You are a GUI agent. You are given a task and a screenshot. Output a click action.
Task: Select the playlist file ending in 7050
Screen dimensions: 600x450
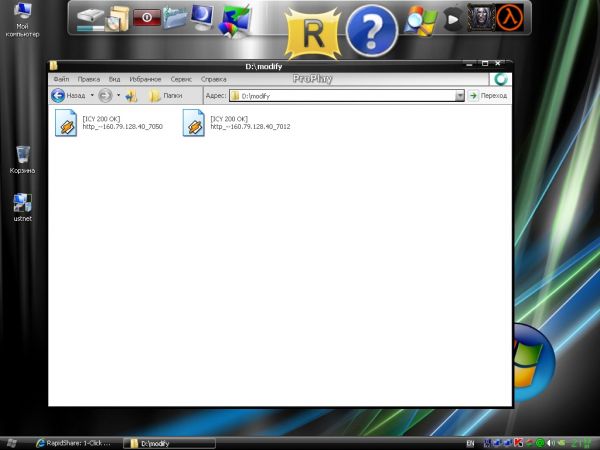(109, 123)
